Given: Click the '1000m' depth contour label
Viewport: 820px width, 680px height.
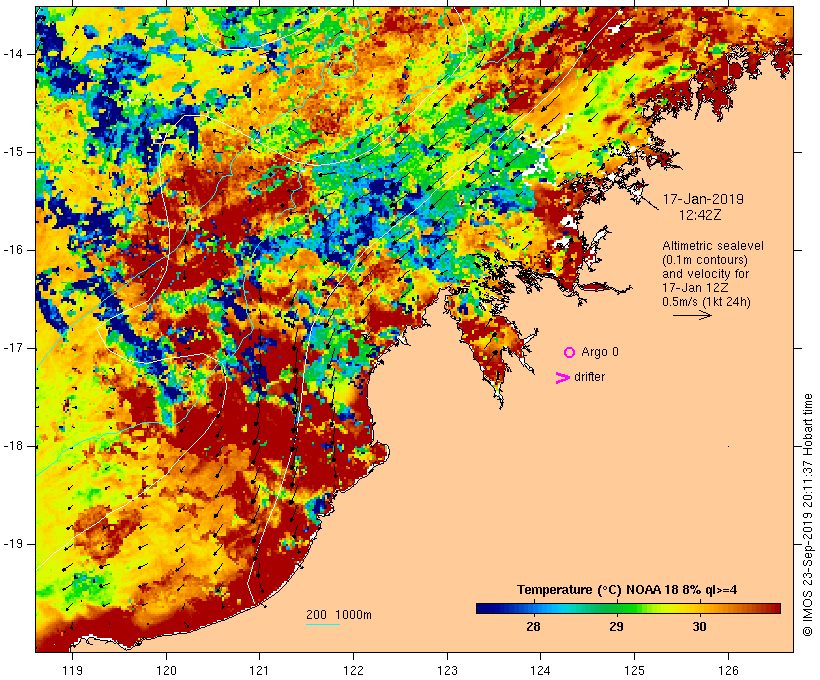Looking at the screenshot, I should [354, 615].
